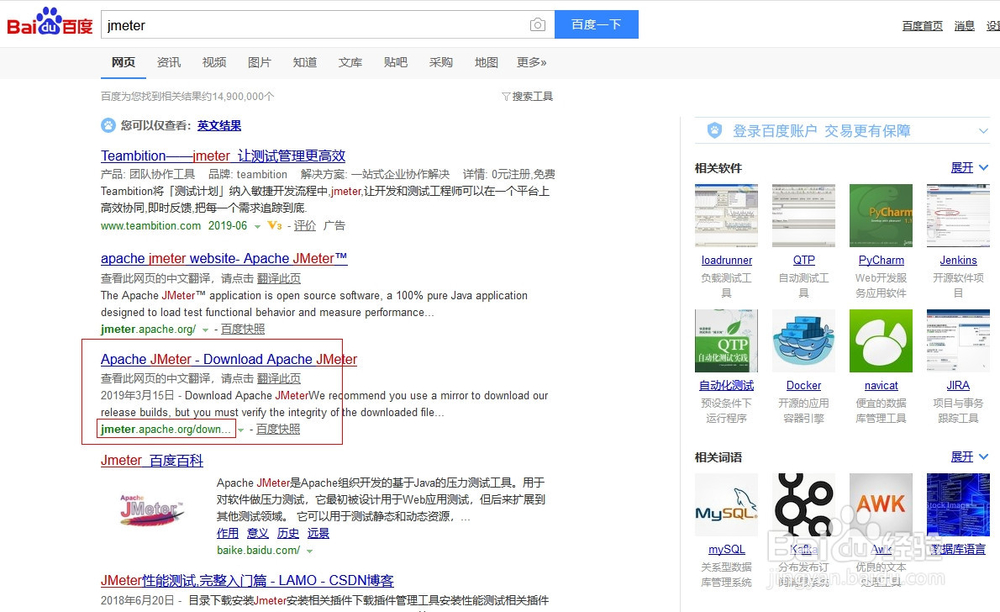
Task: Open the Jmeter_百度百科 result title
Action: (x=152, y=460)
